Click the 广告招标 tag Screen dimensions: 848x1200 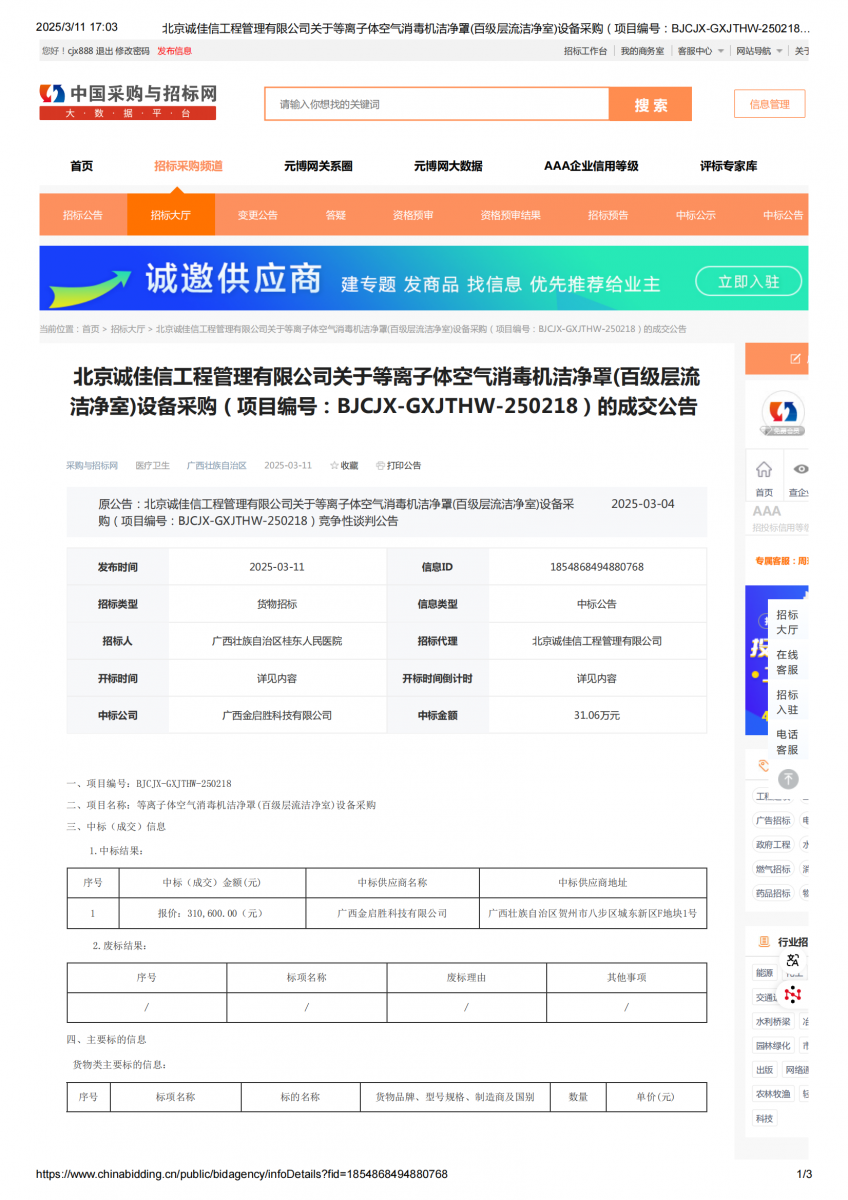tap(773, 820)
